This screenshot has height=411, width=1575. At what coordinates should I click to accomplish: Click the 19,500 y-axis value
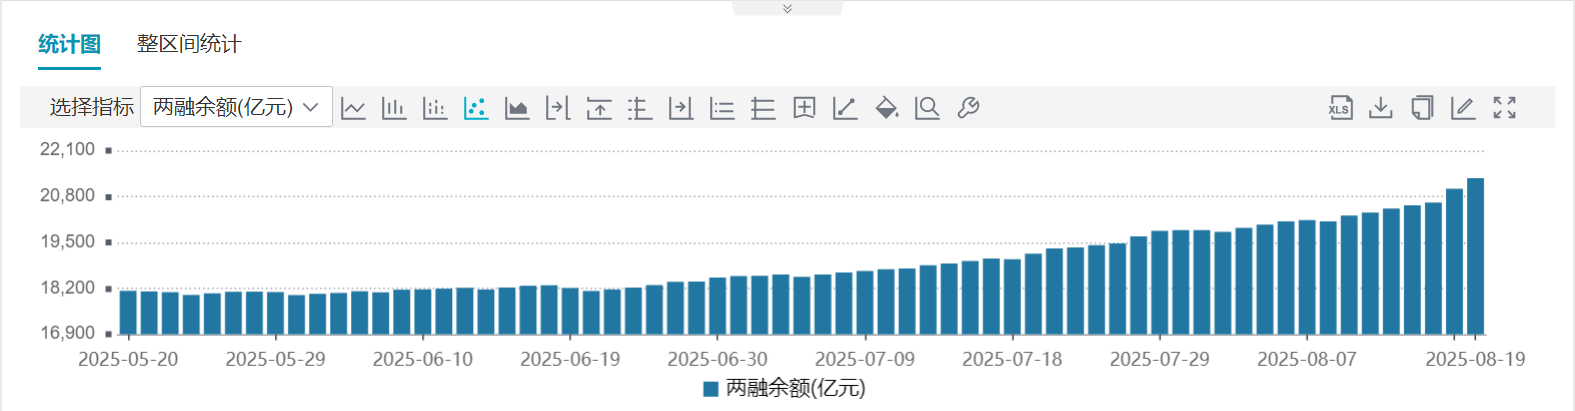67,241
